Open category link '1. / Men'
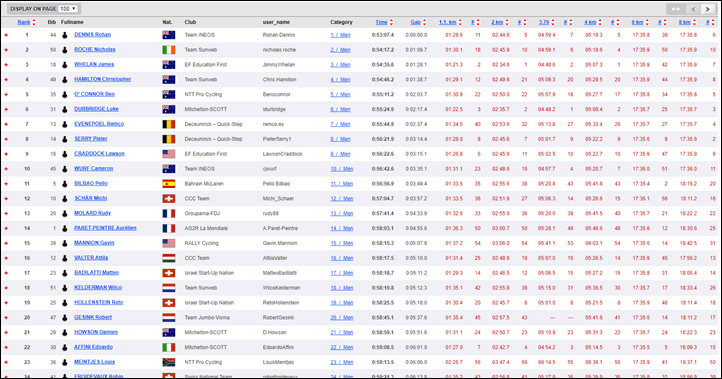 click(x=340, y=35)
